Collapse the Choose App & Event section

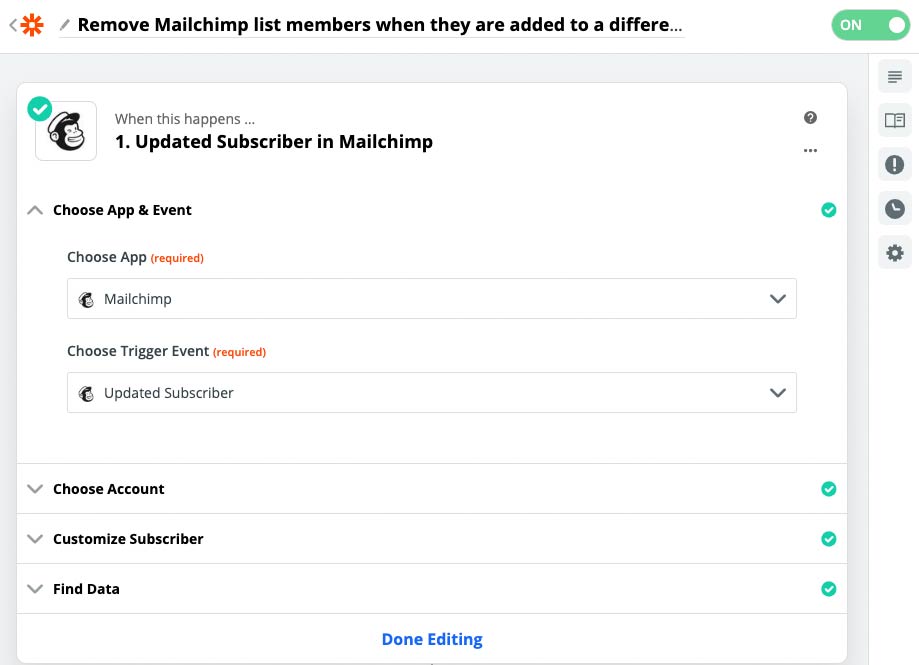tap(36, 210)
